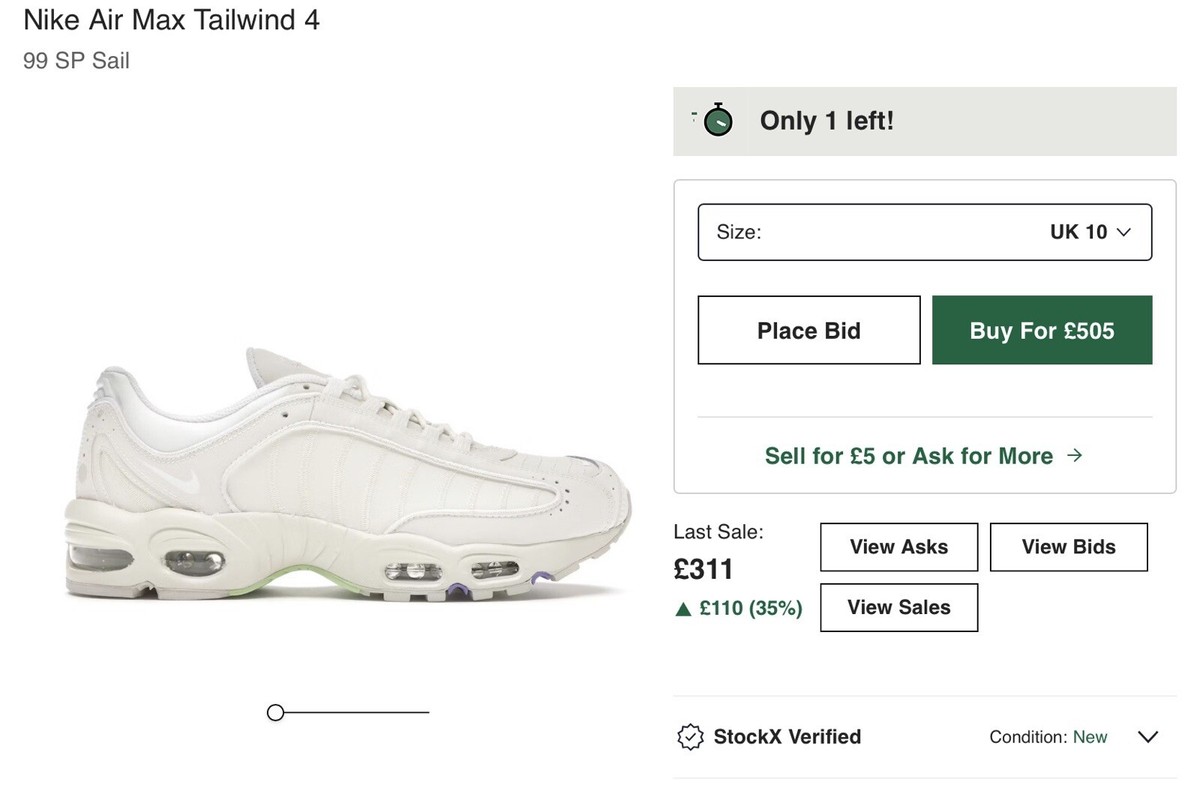
Task: Open the View Sales history
Action: (x=899, y=607)
